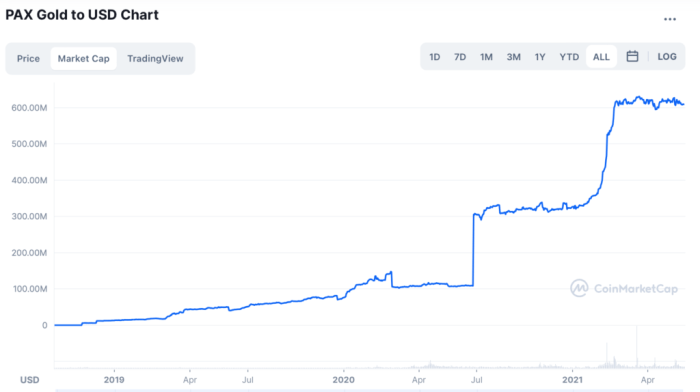Click the 2021 x-axis label
The width and height of the screenshot is (700, 392).
[572, 379]
